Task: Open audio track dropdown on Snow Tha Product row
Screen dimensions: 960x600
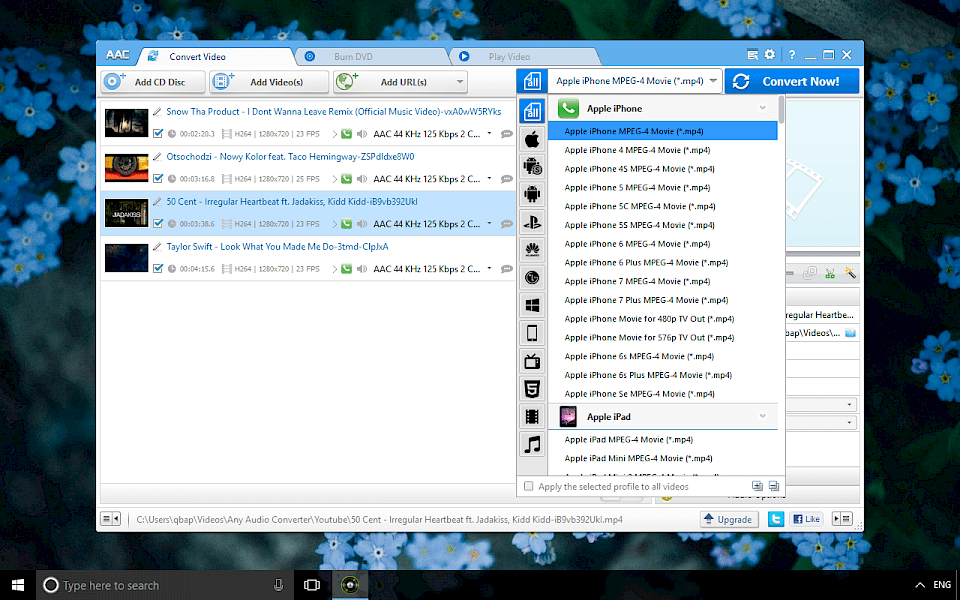Action: 489,133
